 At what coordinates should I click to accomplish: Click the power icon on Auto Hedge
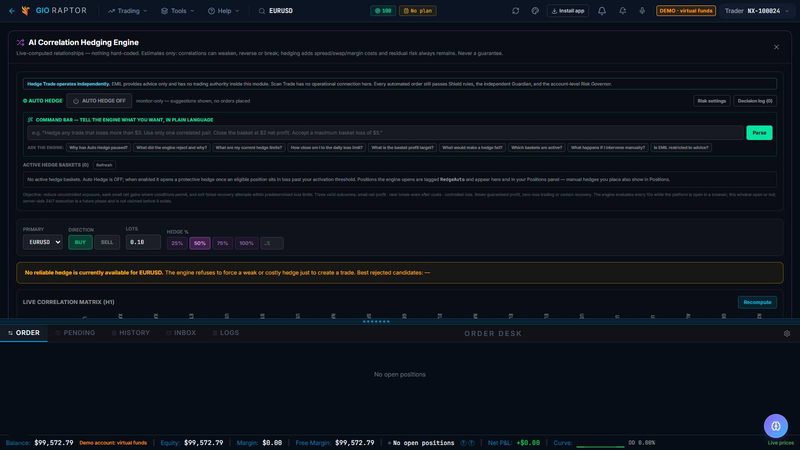tap(76, 101)
